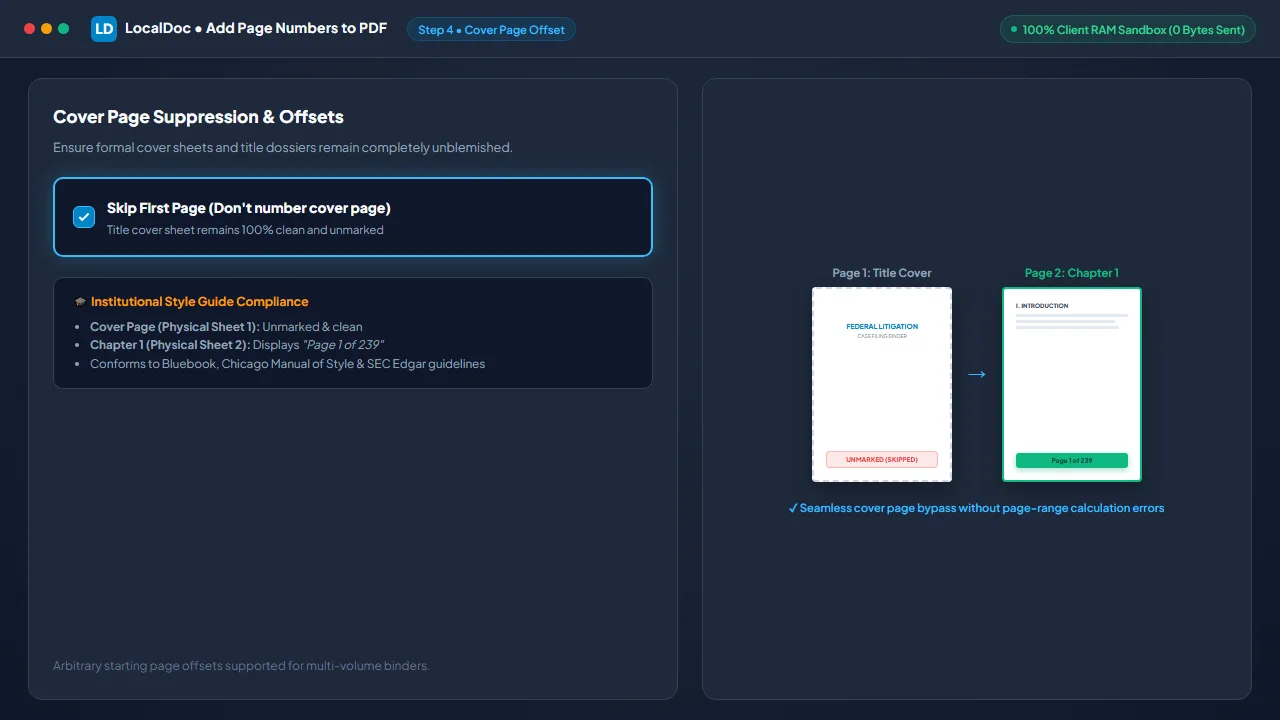Click the red close window dot
This screenshot has width=1280, height=720.
coord(29,29)
